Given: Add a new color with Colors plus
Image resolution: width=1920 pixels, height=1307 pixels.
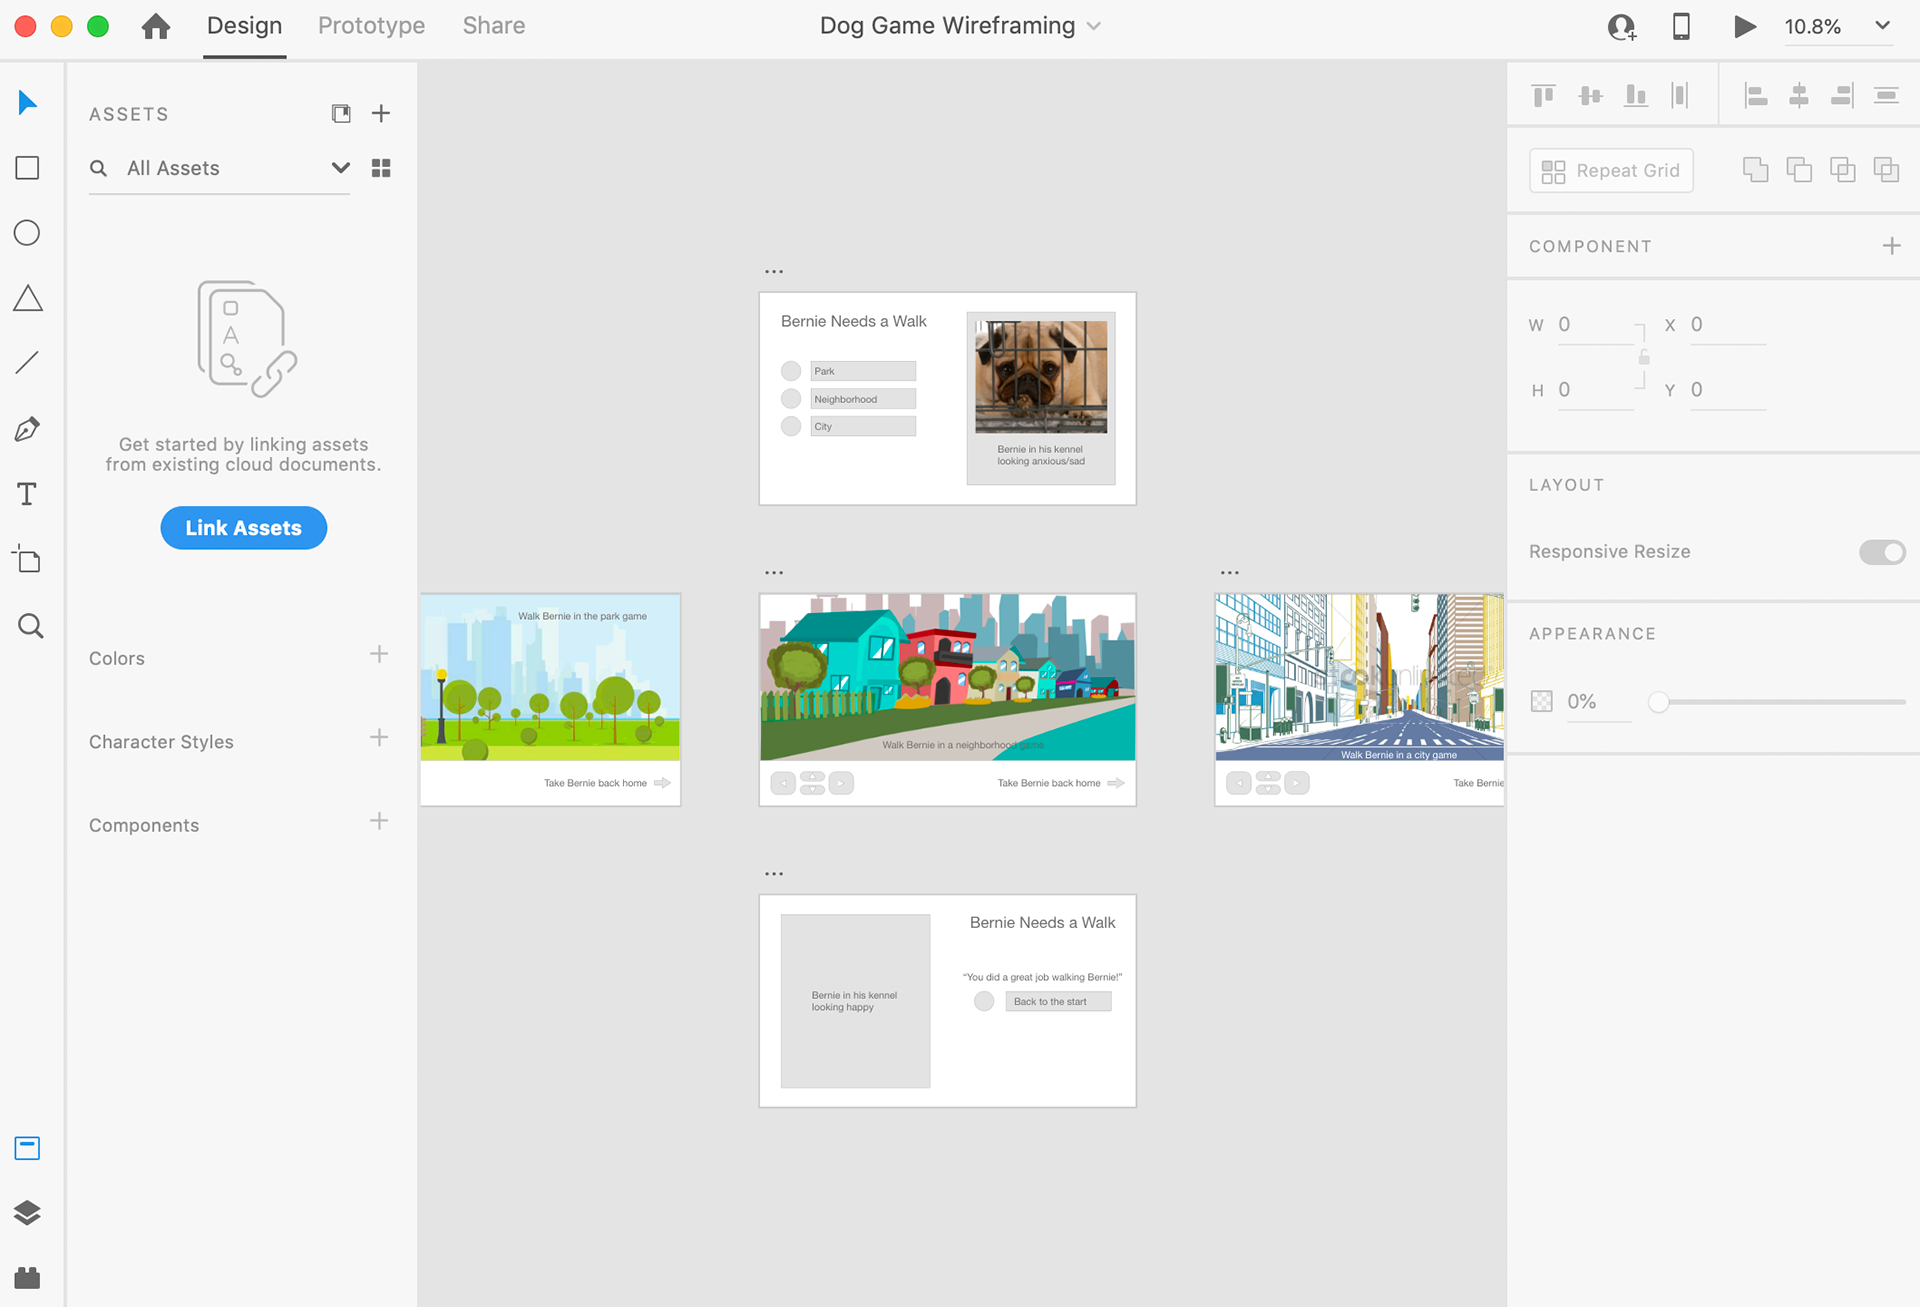Looking at the screenshot, I should click(x=379, y=655).
